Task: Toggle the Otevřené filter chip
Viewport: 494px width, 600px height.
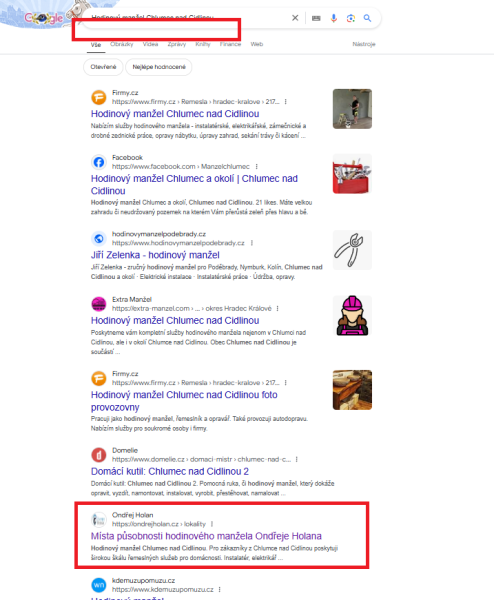Action: click(x=103, y=67)
